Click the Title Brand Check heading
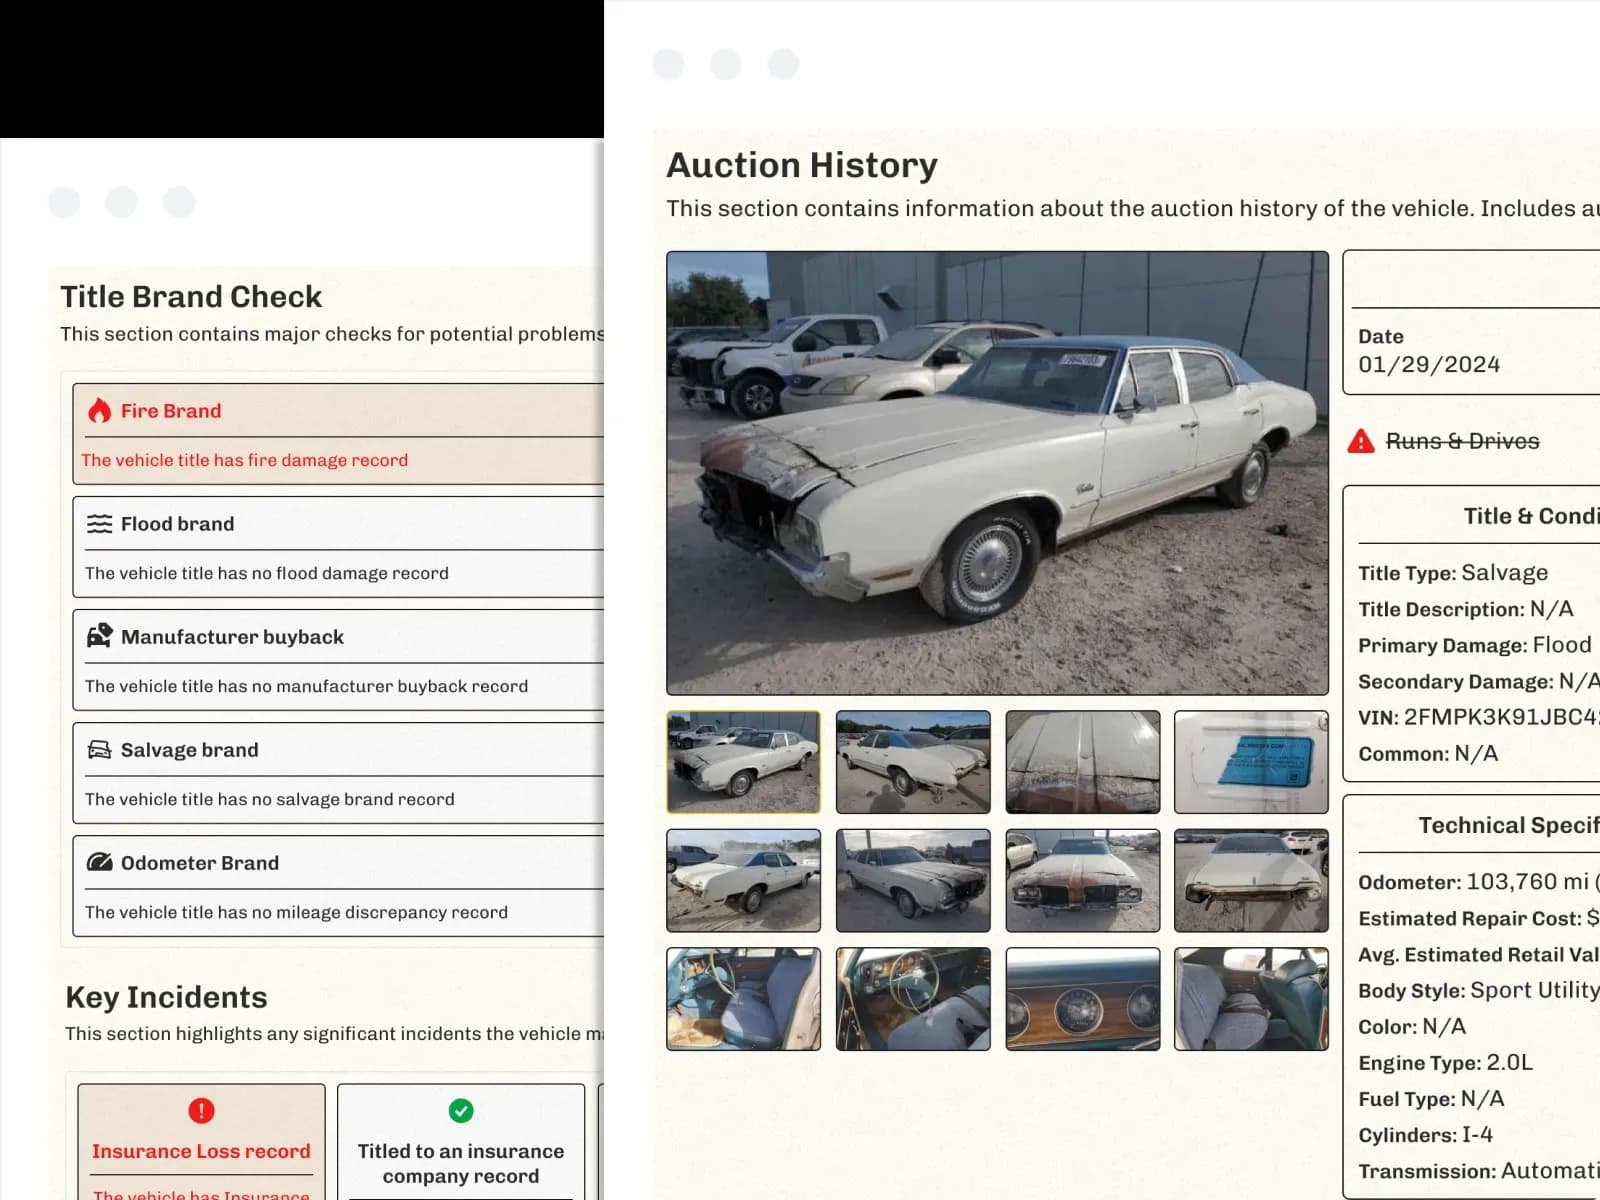This screenshot has height=1200, width=1600. [191, 297]
